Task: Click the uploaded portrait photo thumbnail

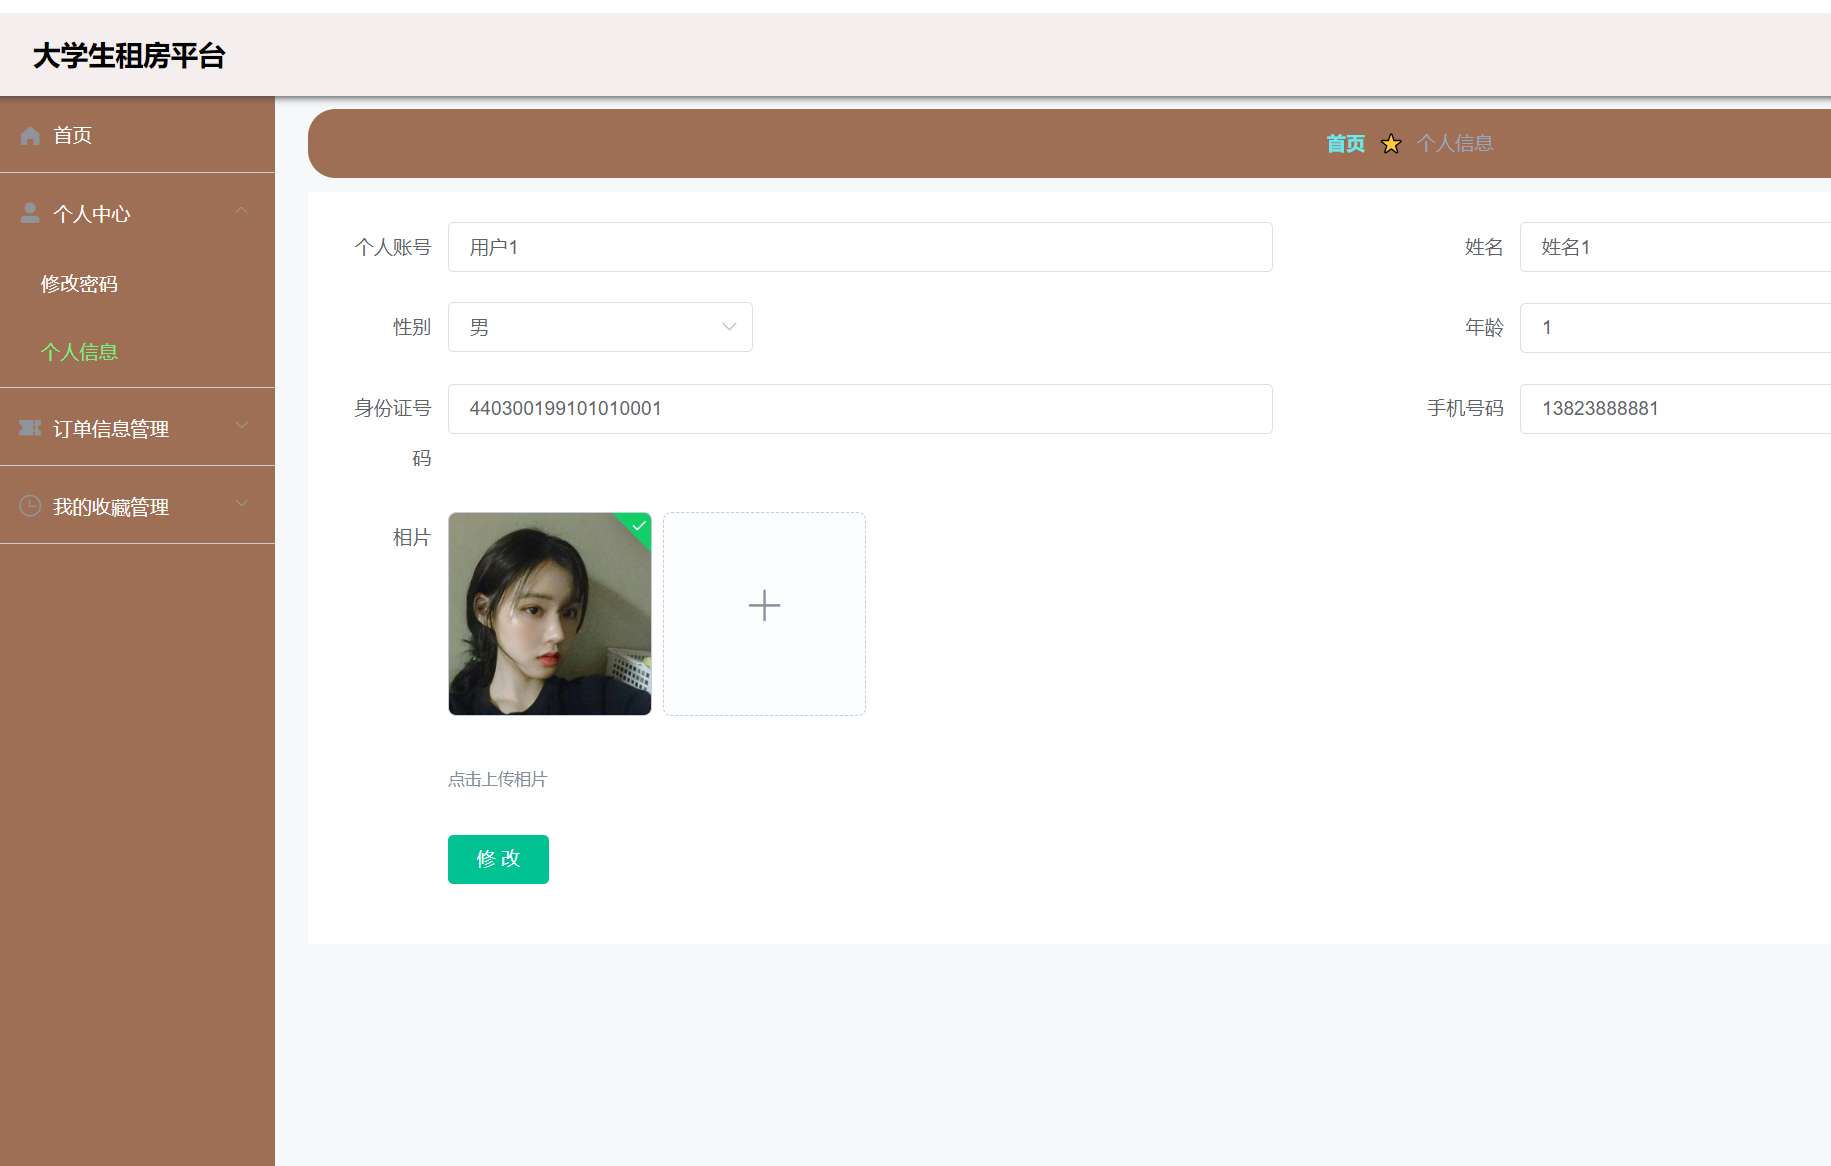Action: (x=549, y=614)
